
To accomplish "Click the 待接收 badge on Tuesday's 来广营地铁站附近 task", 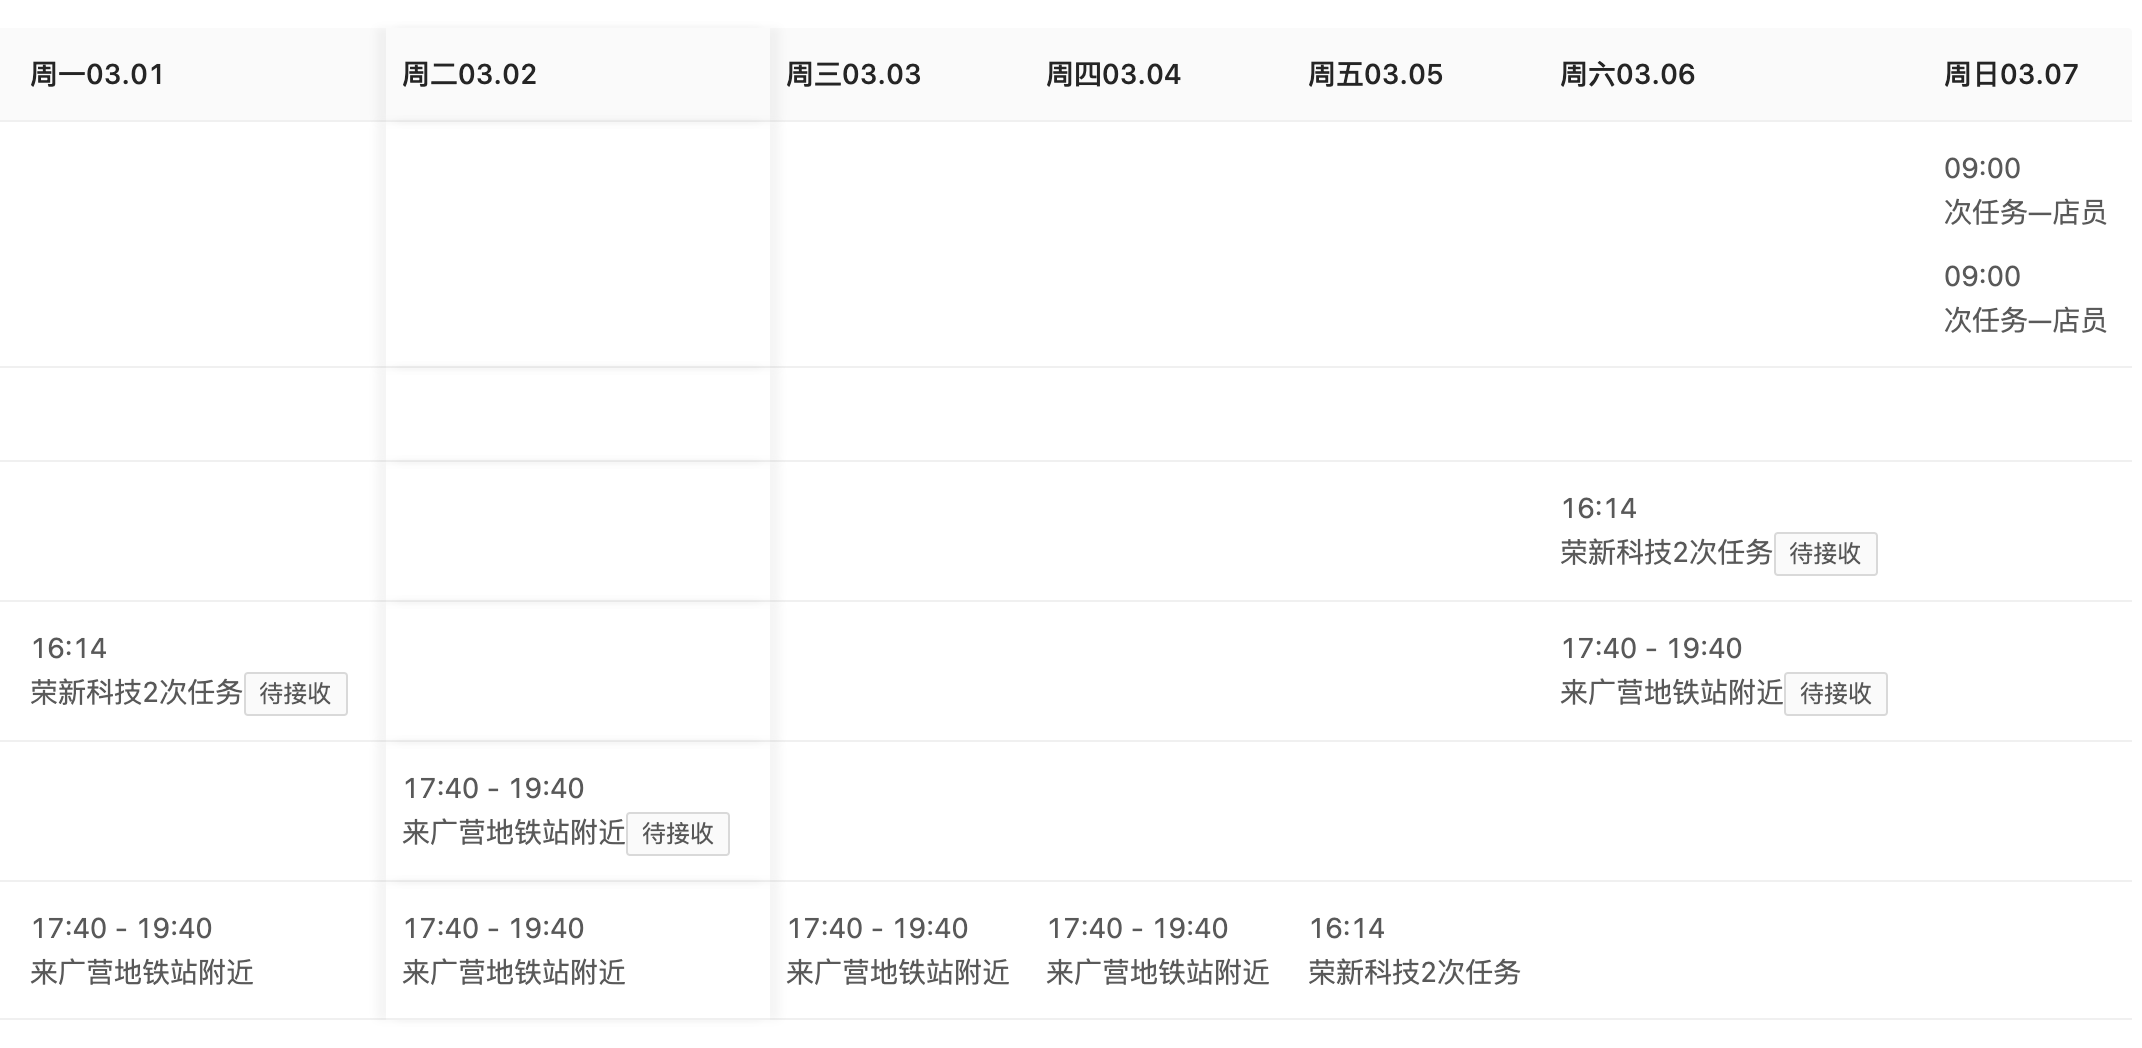I will tap(679, 834).
